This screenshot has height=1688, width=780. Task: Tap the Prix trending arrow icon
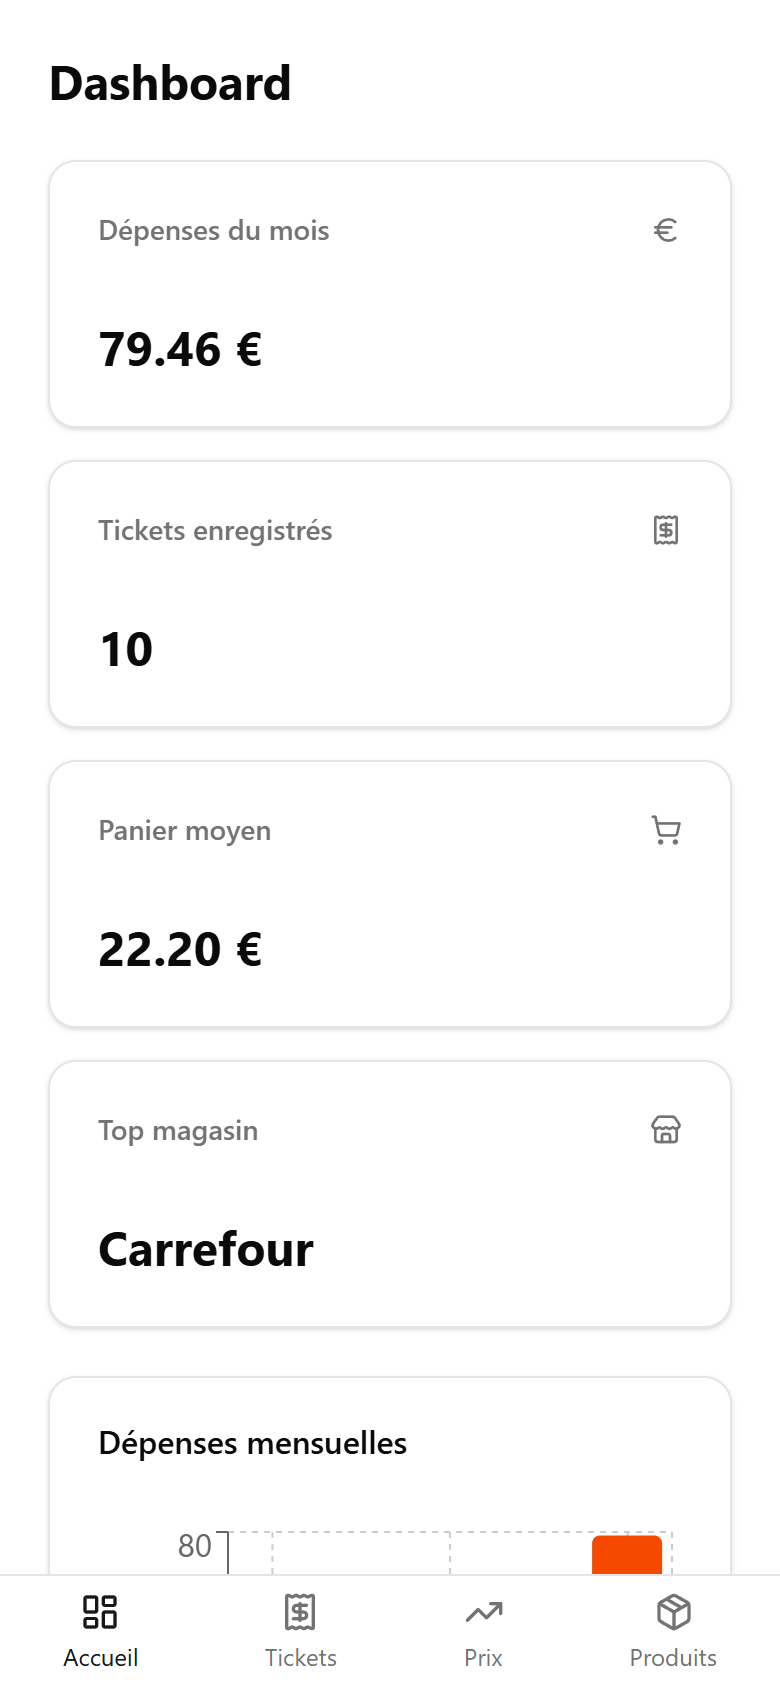(x=484, y=1612)
